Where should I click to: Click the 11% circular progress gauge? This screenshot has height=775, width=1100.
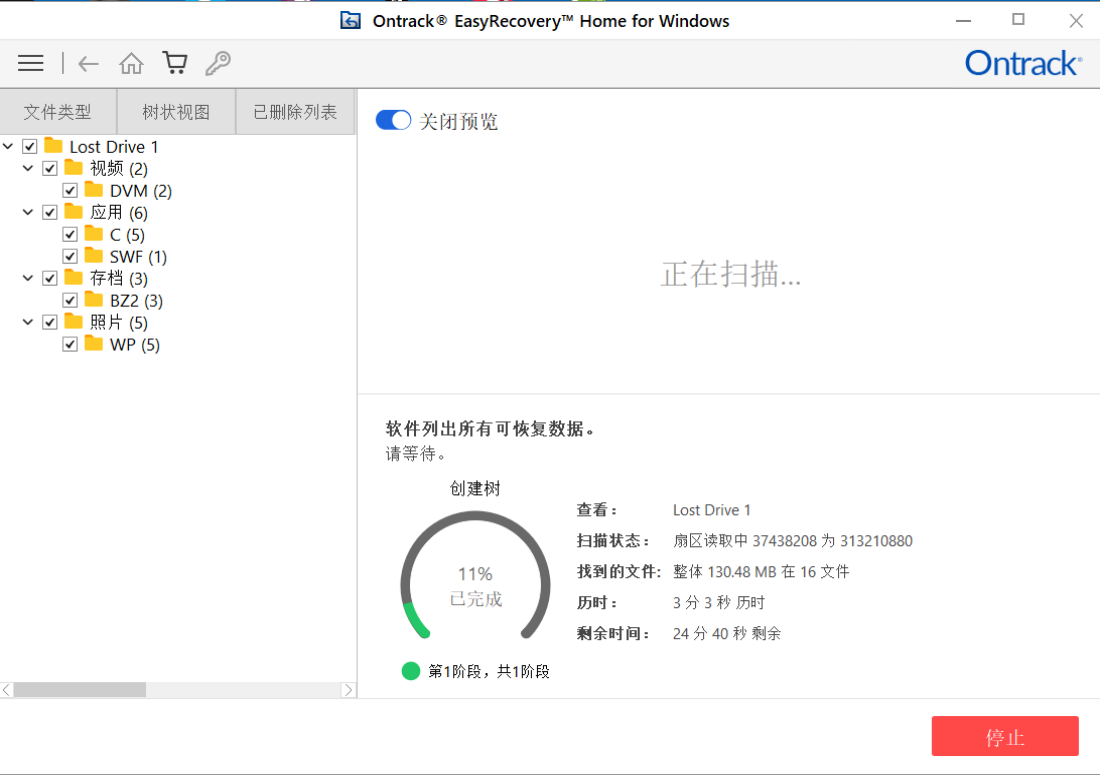pos(476,577)
